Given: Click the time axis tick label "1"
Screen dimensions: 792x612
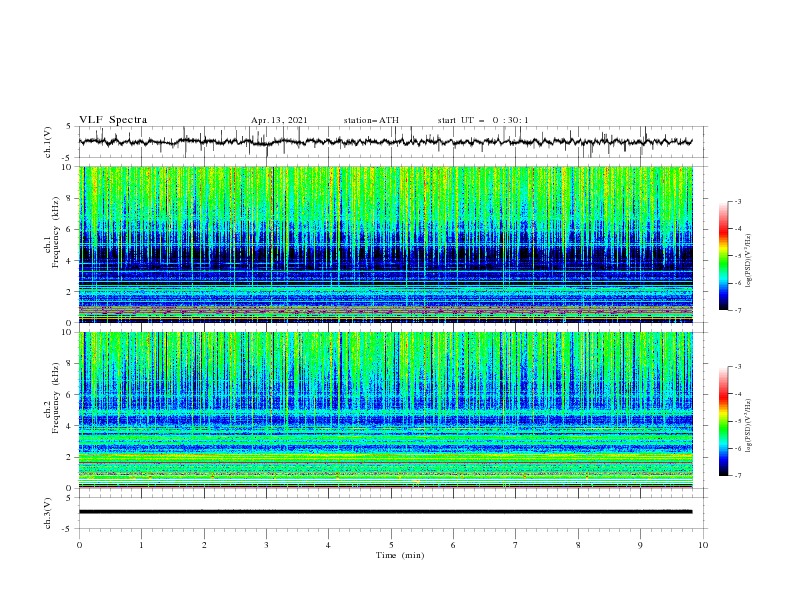Looking at the screenshot, I should [141, 545].
